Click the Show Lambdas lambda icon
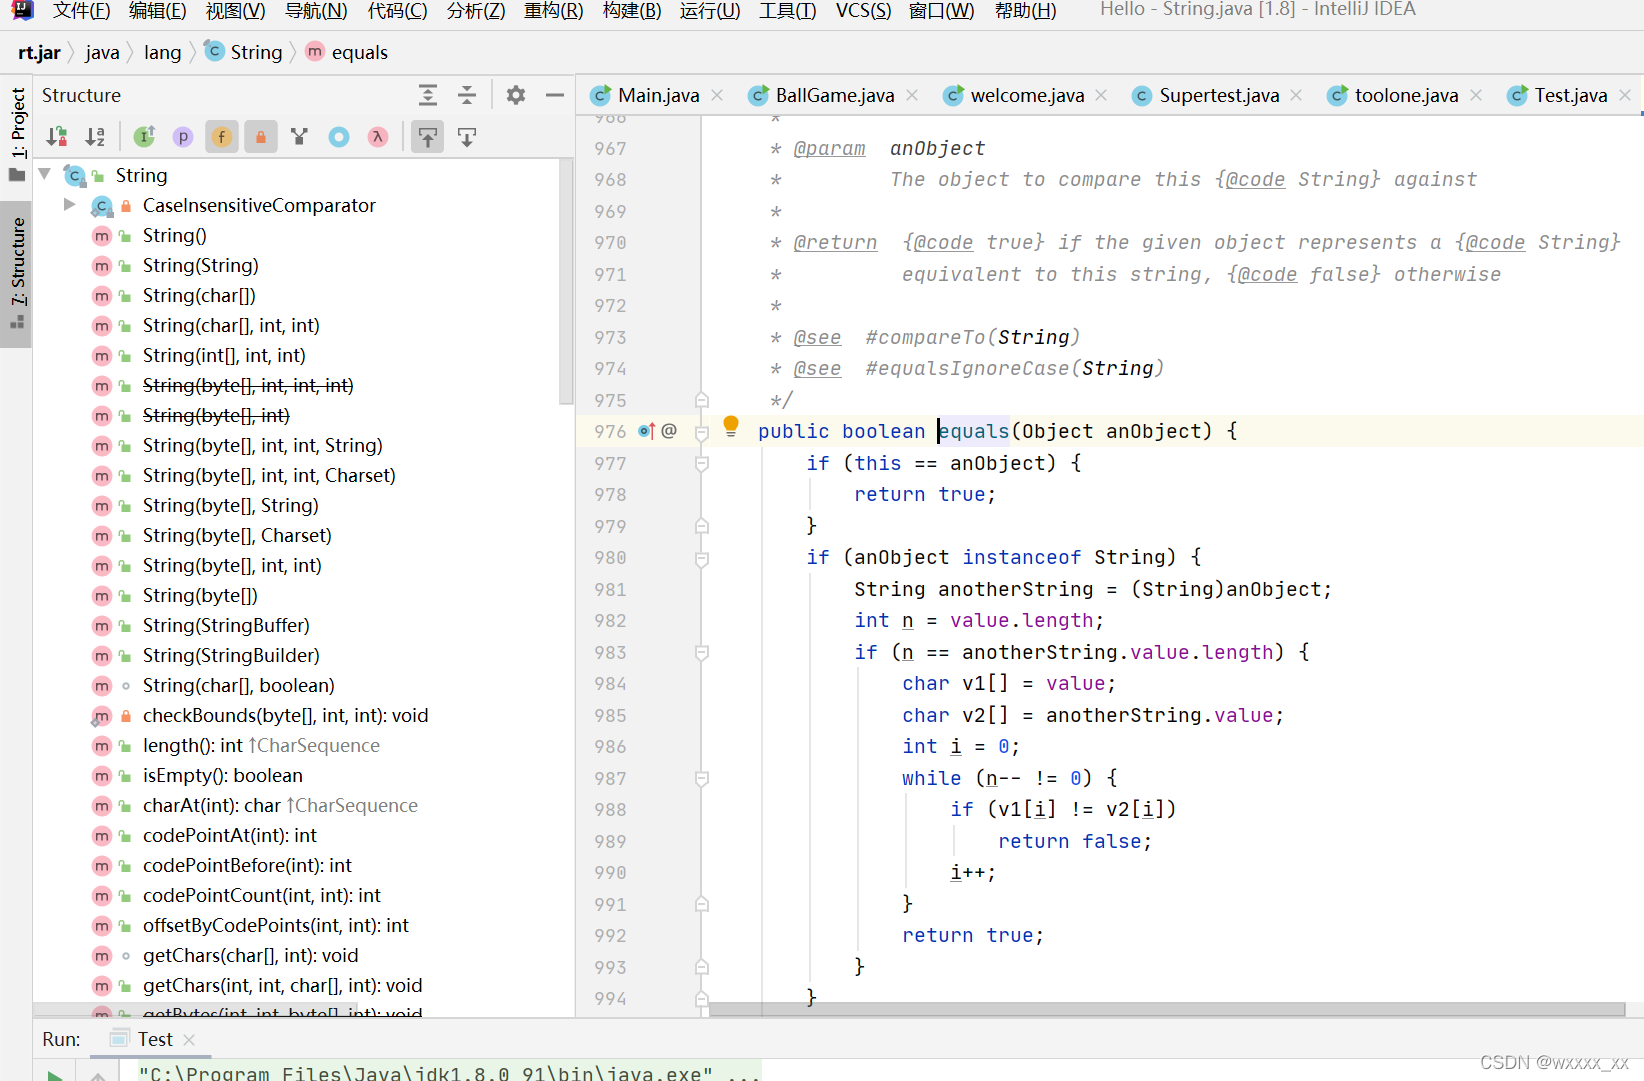1644x1081 pixels. [377, 137]
